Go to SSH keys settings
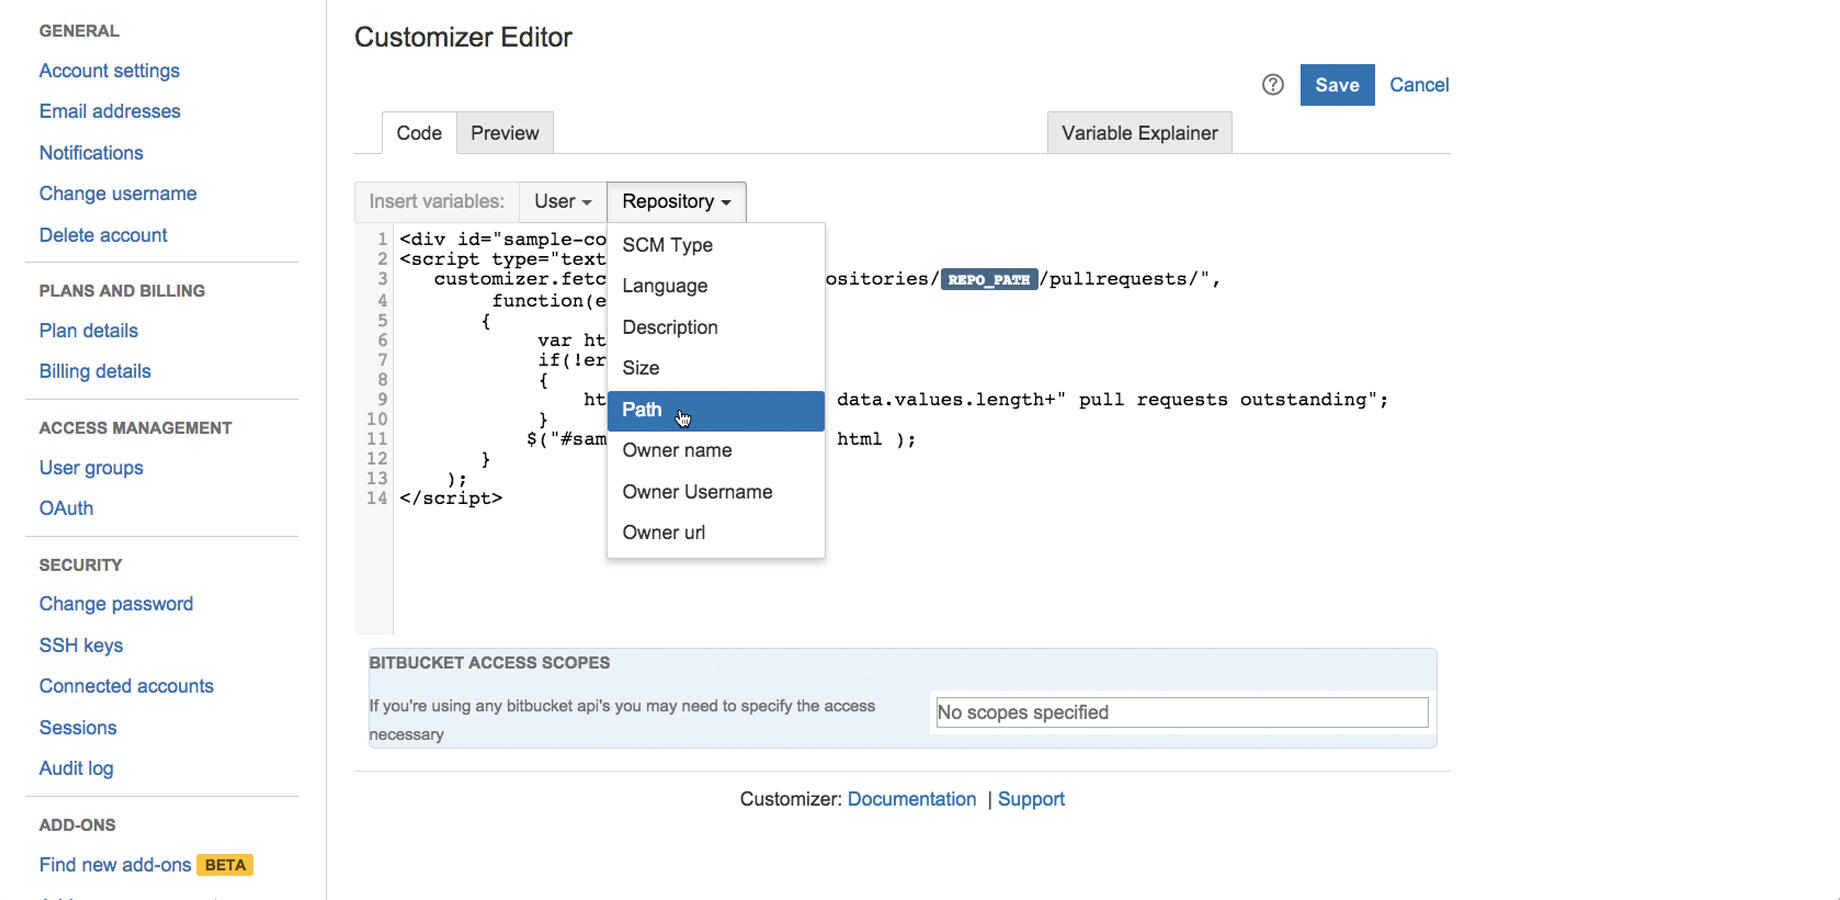The image size is (1840, 900). (x=81, y=646)
